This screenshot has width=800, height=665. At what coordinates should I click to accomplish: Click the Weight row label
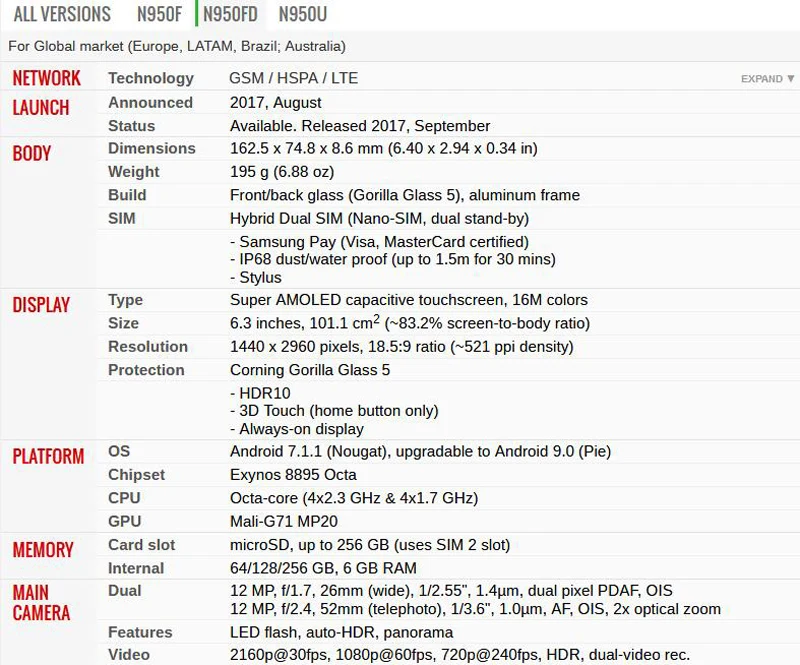point(134,172)
